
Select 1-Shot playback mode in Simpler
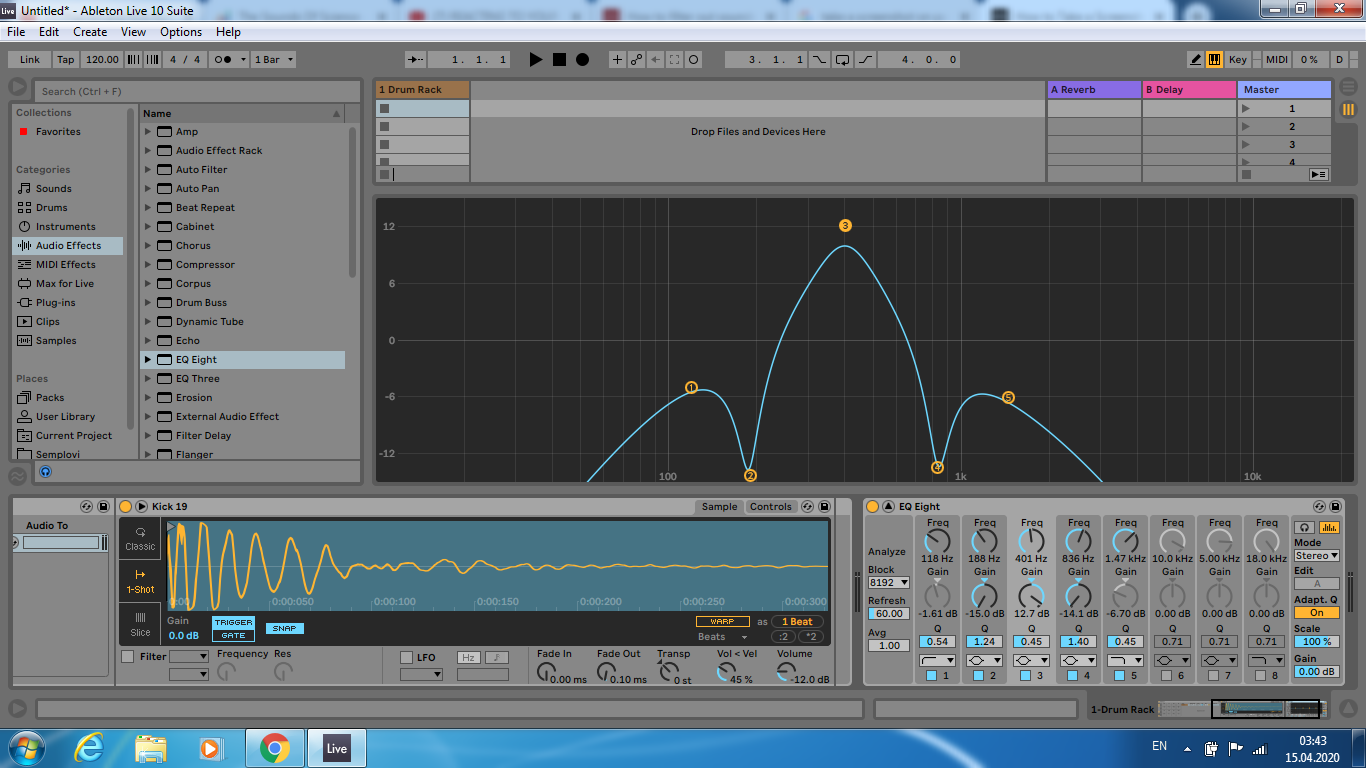(140, 581)
